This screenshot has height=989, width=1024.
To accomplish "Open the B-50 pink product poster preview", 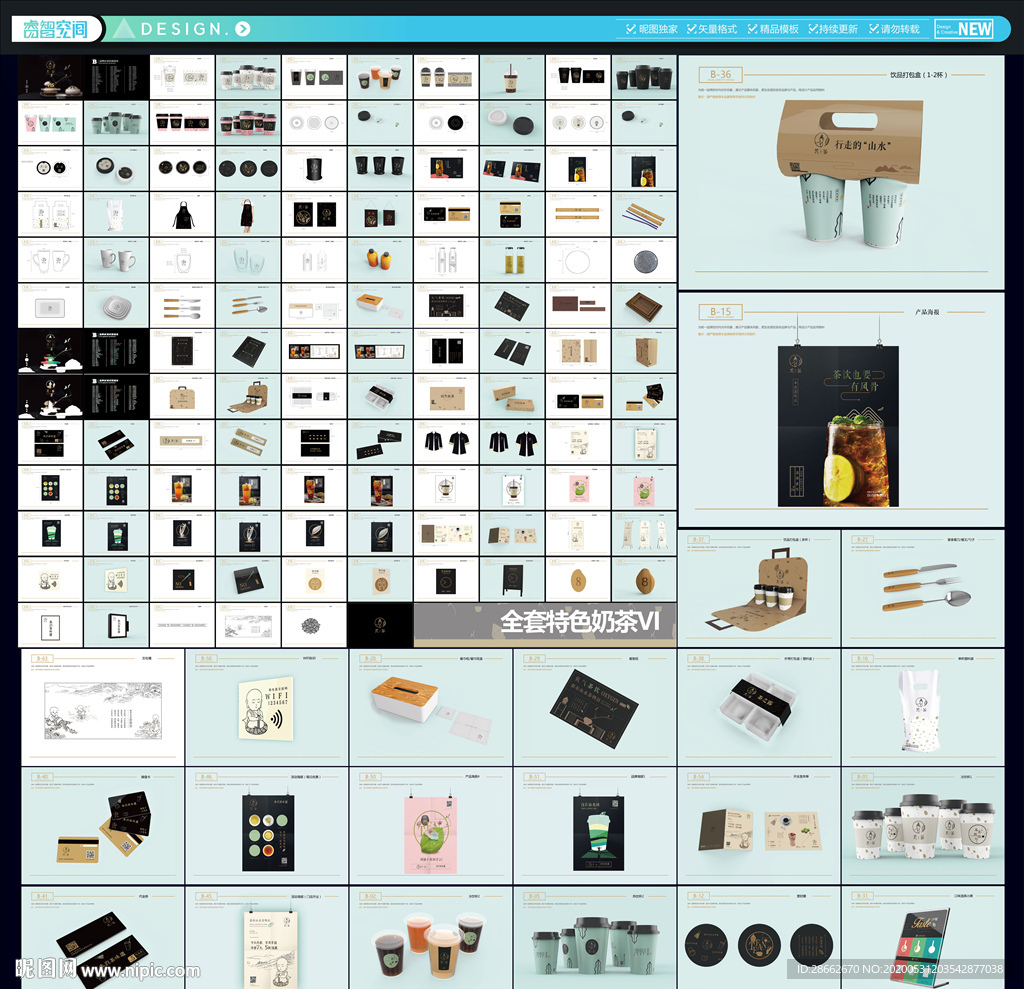I will click(430, 826).
